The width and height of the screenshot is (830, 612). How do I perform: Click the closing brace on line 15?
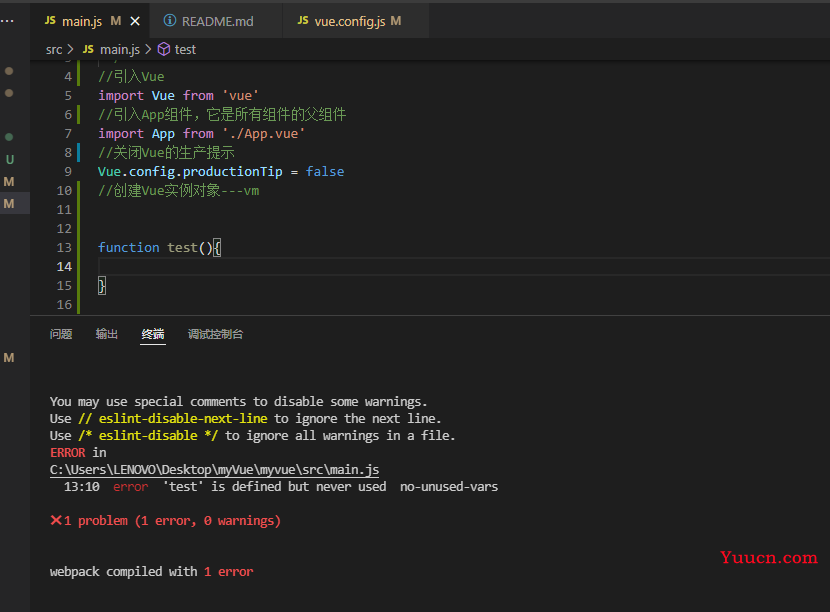point(102,285)
